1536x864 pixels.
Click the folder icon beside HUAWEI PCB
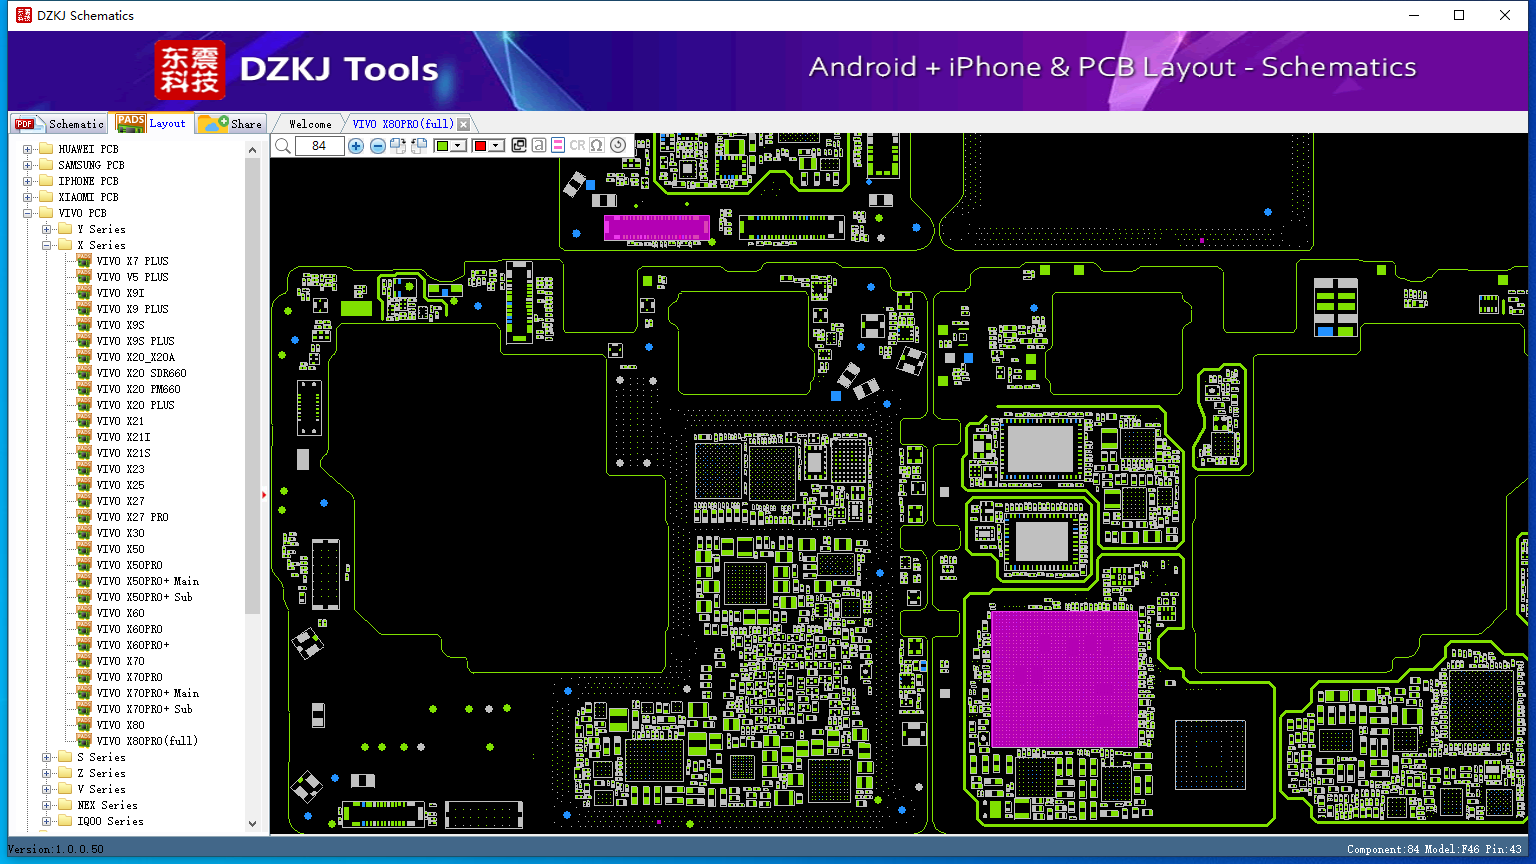(46, 149)
